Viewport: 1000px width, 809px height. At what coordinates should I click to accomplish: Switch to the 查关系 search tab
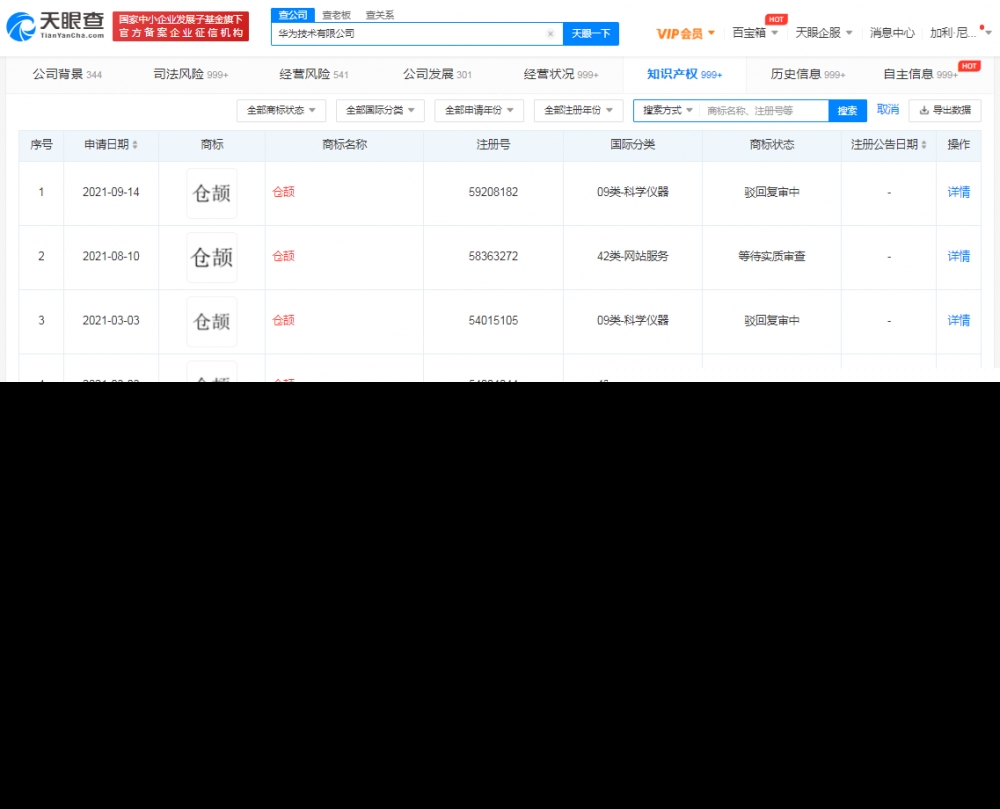point(379,15)
